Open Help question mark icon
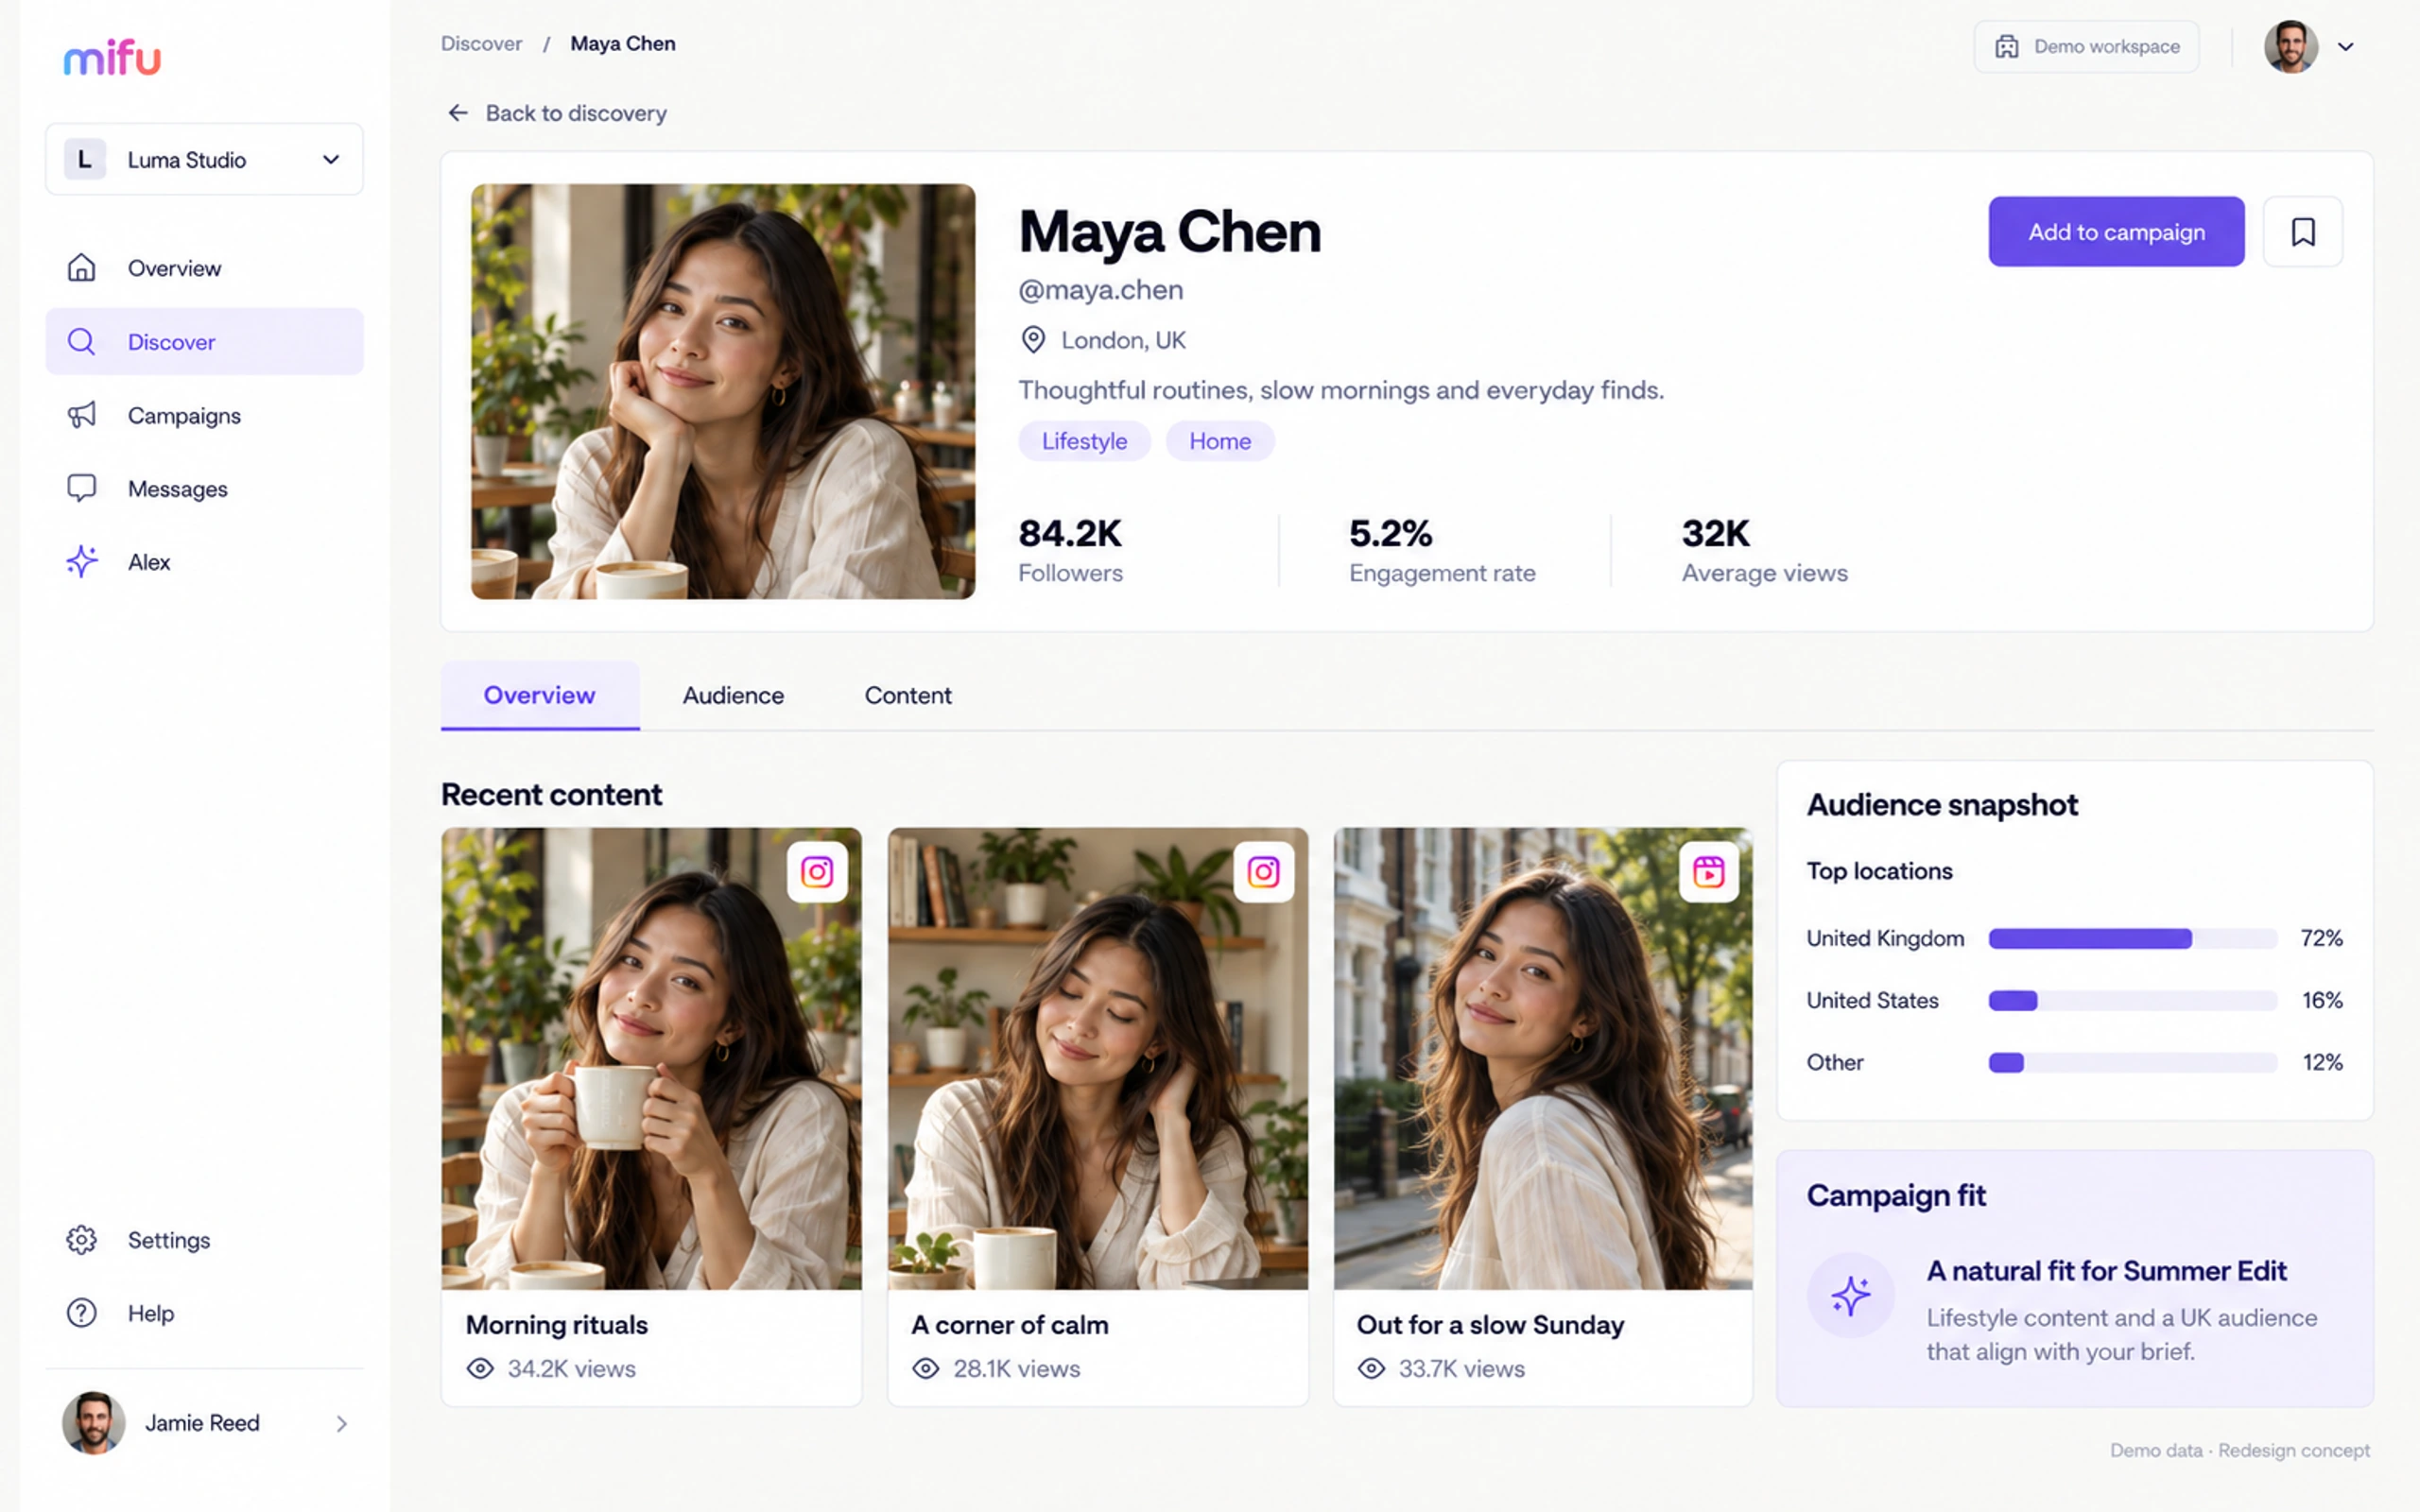The width and height of the screenshot is (2420, 1512). point(81,1313)
